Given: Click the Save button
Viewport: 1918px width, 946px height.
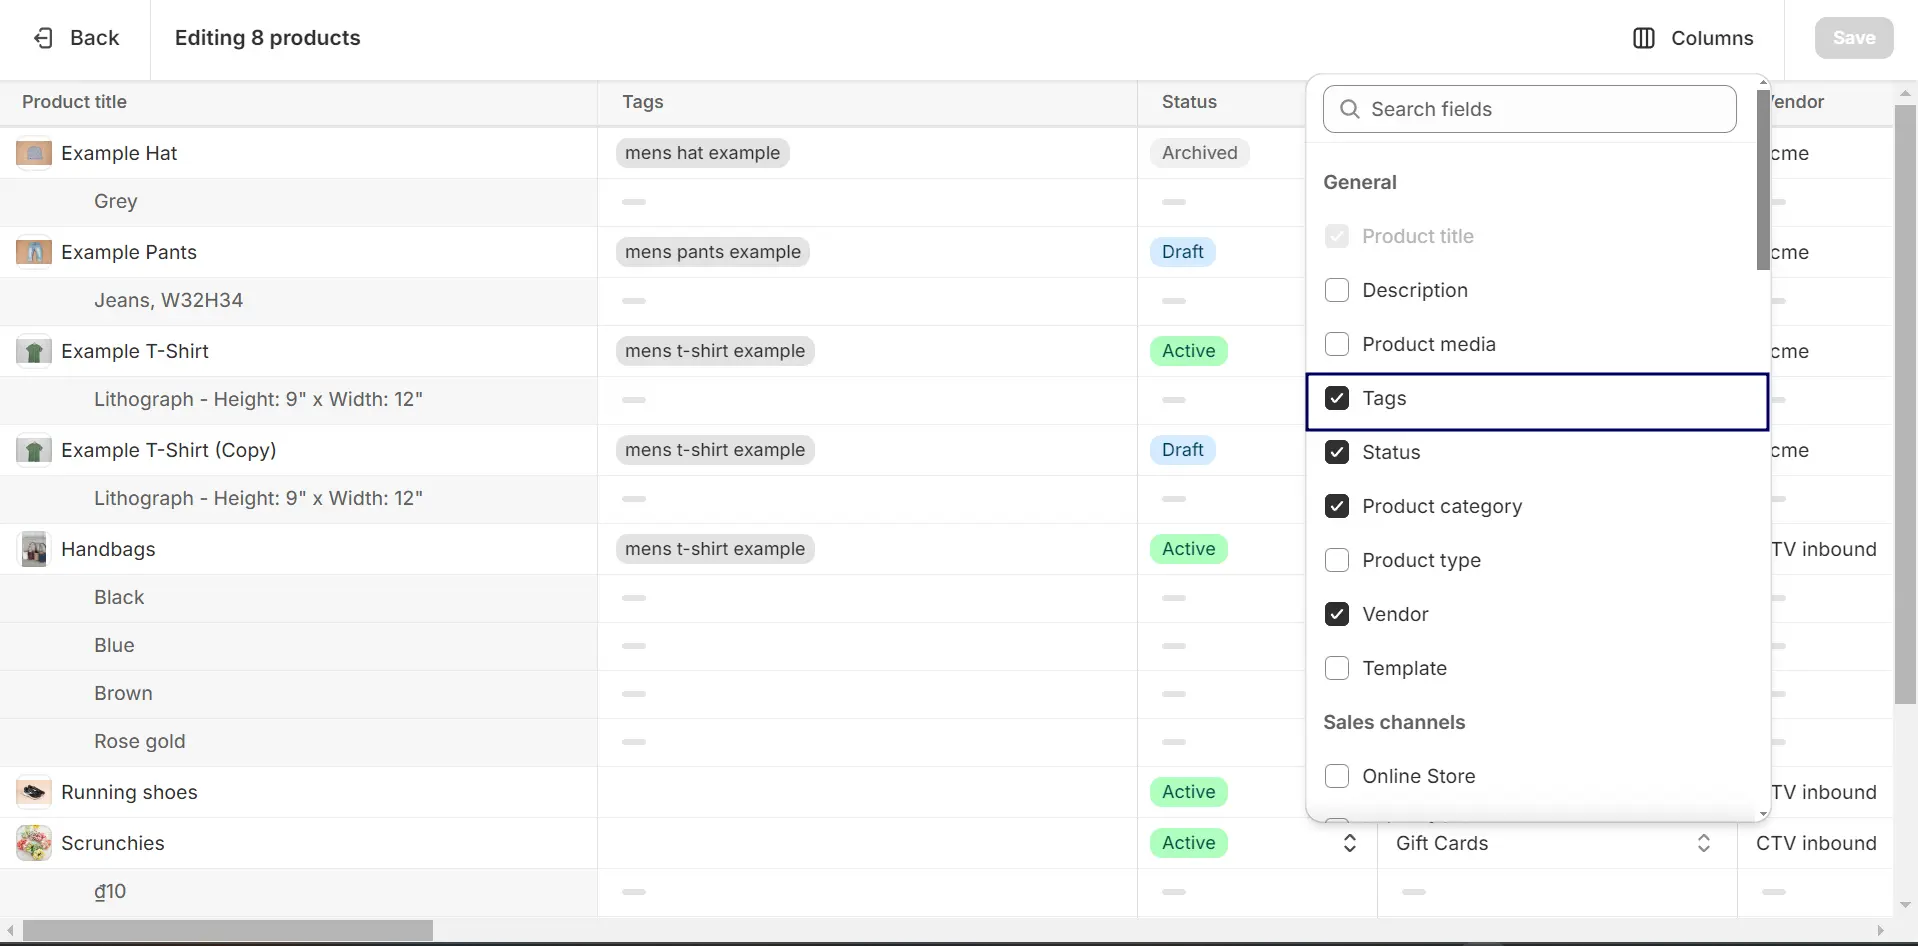Looking at the screenshot, I should tap(1854, 38).
